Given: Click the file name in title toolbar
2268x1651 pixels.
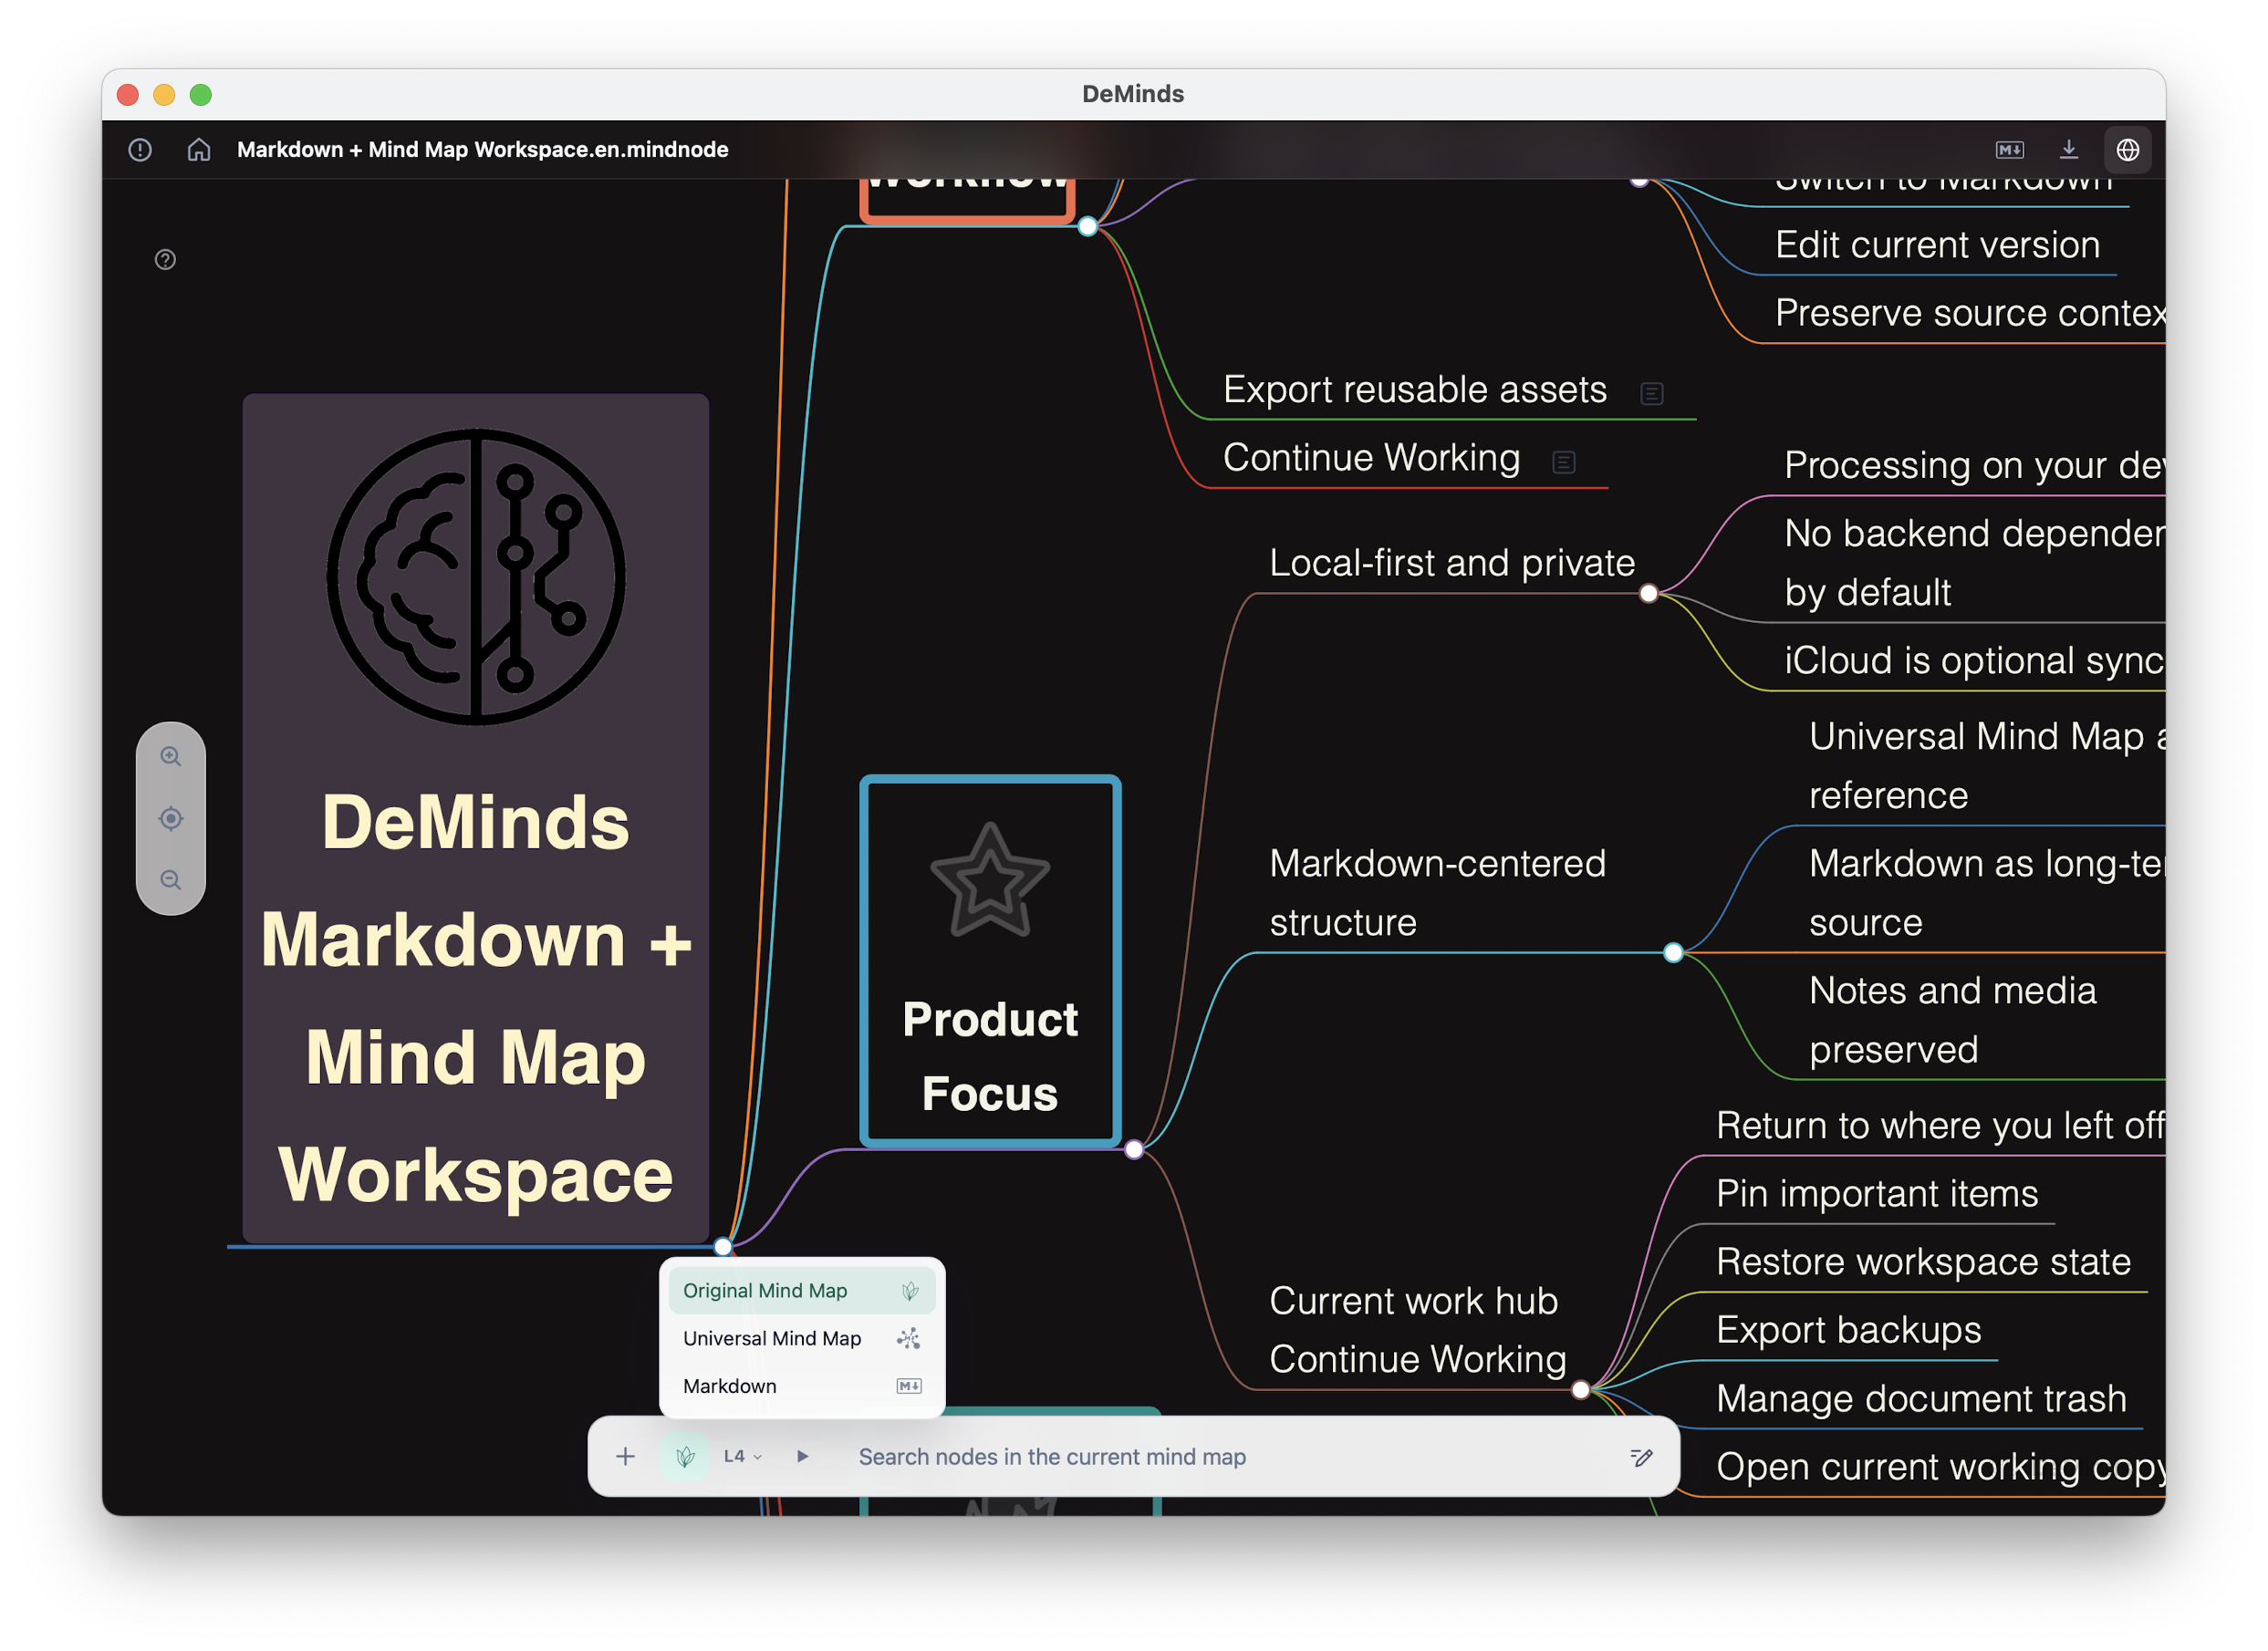Looking at the screenshot, I should pyautogui.click(x=483, y=150).
